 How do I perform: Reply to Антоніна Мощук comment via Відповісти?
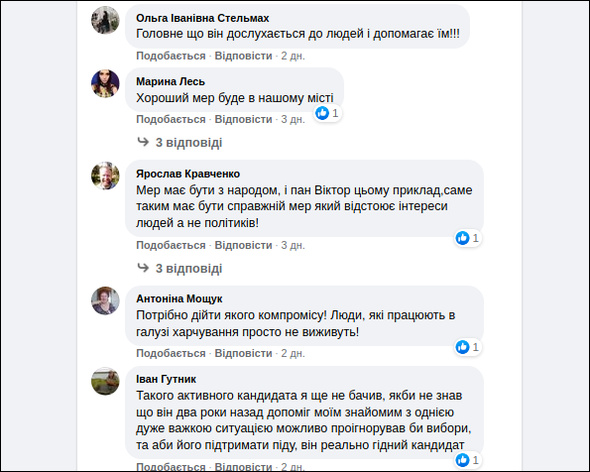[243, 353]
